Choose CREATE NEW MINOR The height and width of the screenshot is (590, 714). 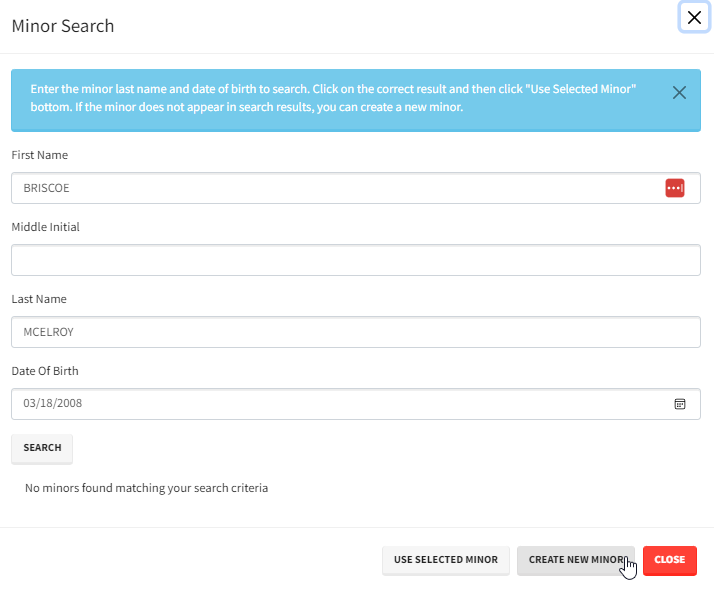[575, 560]
